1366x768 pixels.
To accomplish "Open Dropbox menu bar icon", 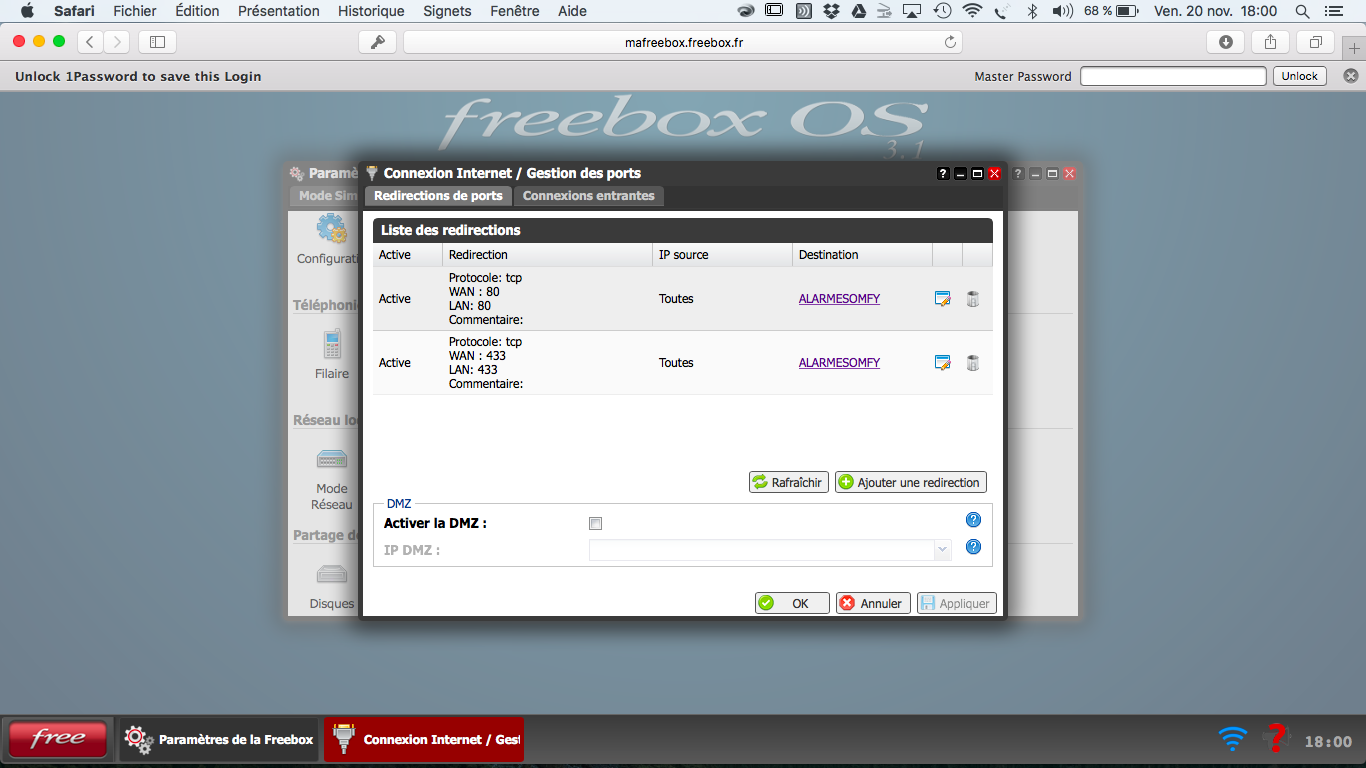I will [831, 11].
